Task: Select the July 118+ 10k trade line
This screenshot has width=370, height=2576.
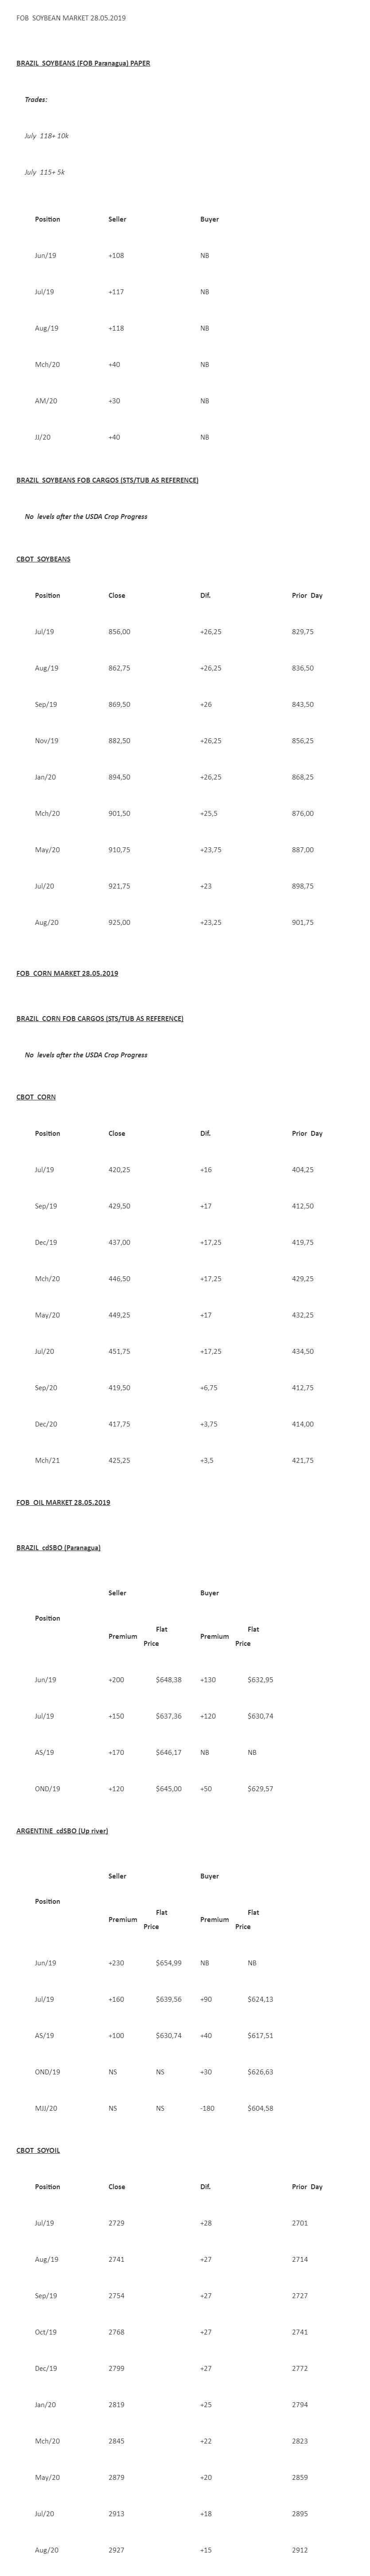Action: point(47,136)
